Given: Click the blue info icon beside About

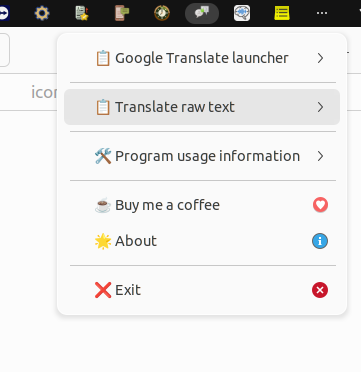Looking at the screenshot, I should point(320,241).
